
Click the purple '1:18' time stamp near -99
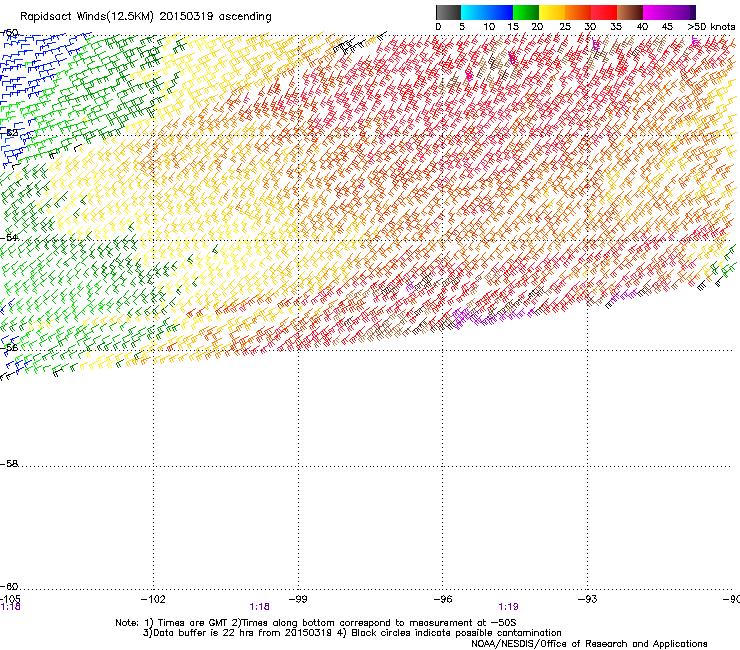coord(260,607)
